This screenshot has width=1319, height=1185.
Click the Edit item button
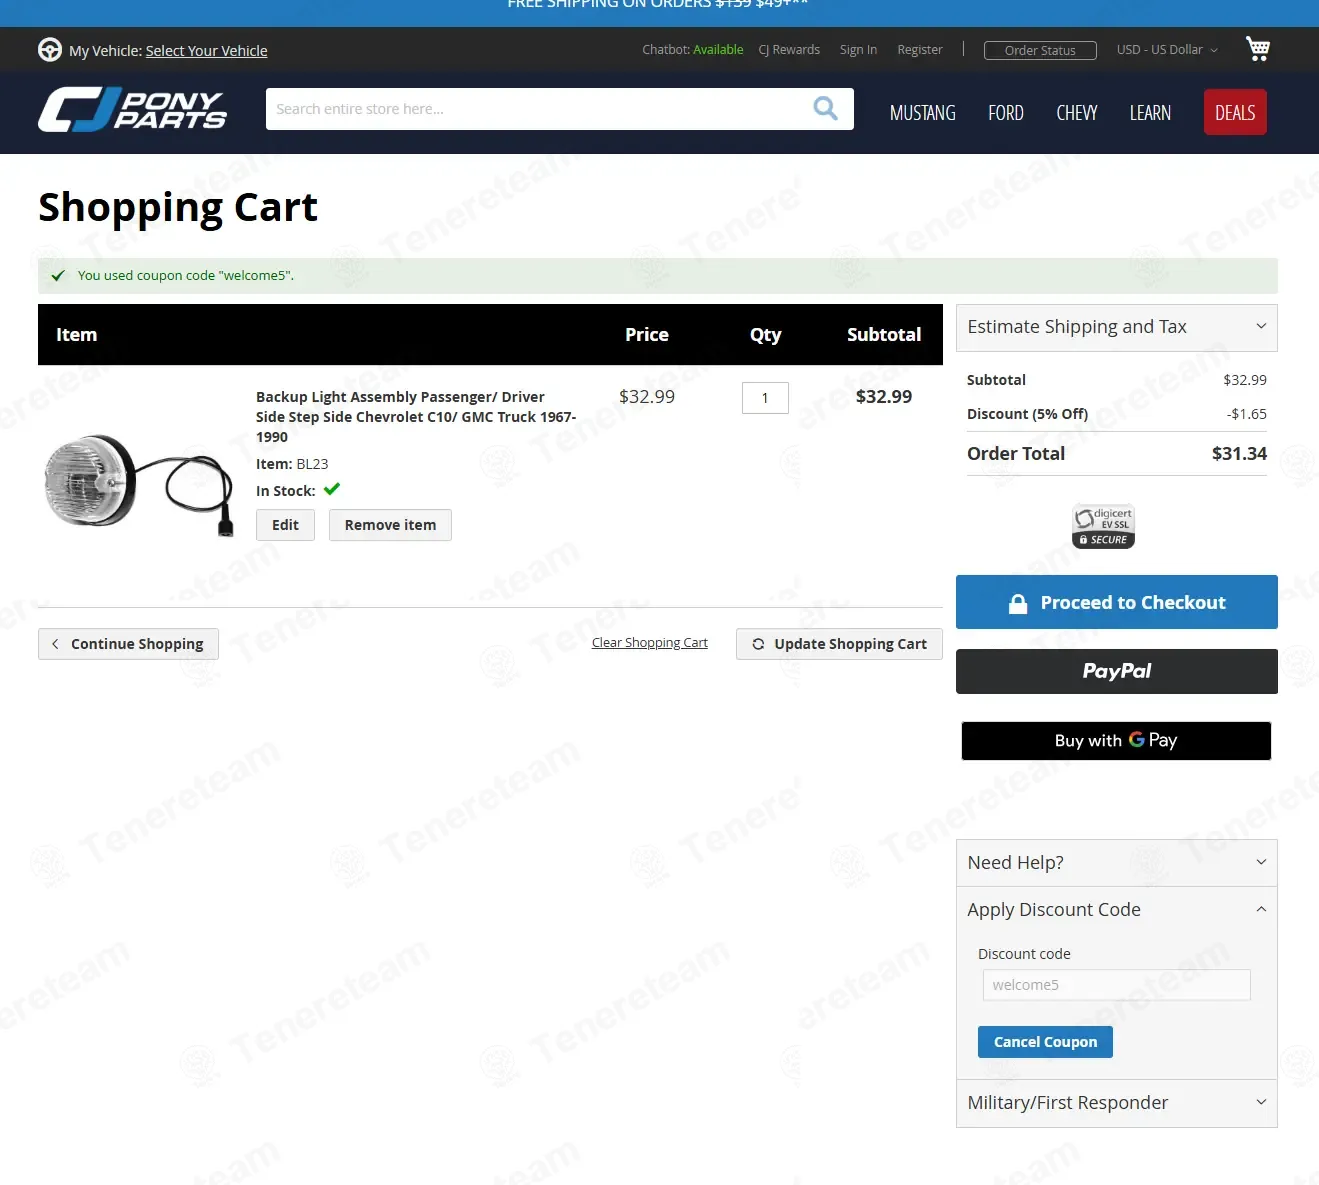coord(285,525)
